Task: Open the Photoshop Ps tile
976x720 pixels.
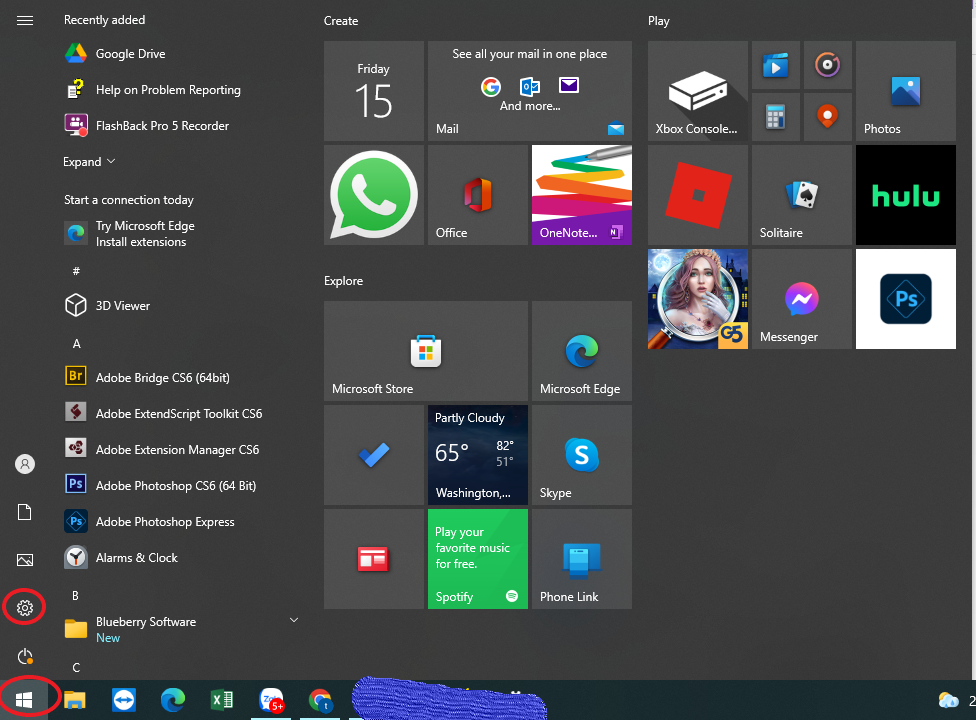Action: (x=906, y=299)
